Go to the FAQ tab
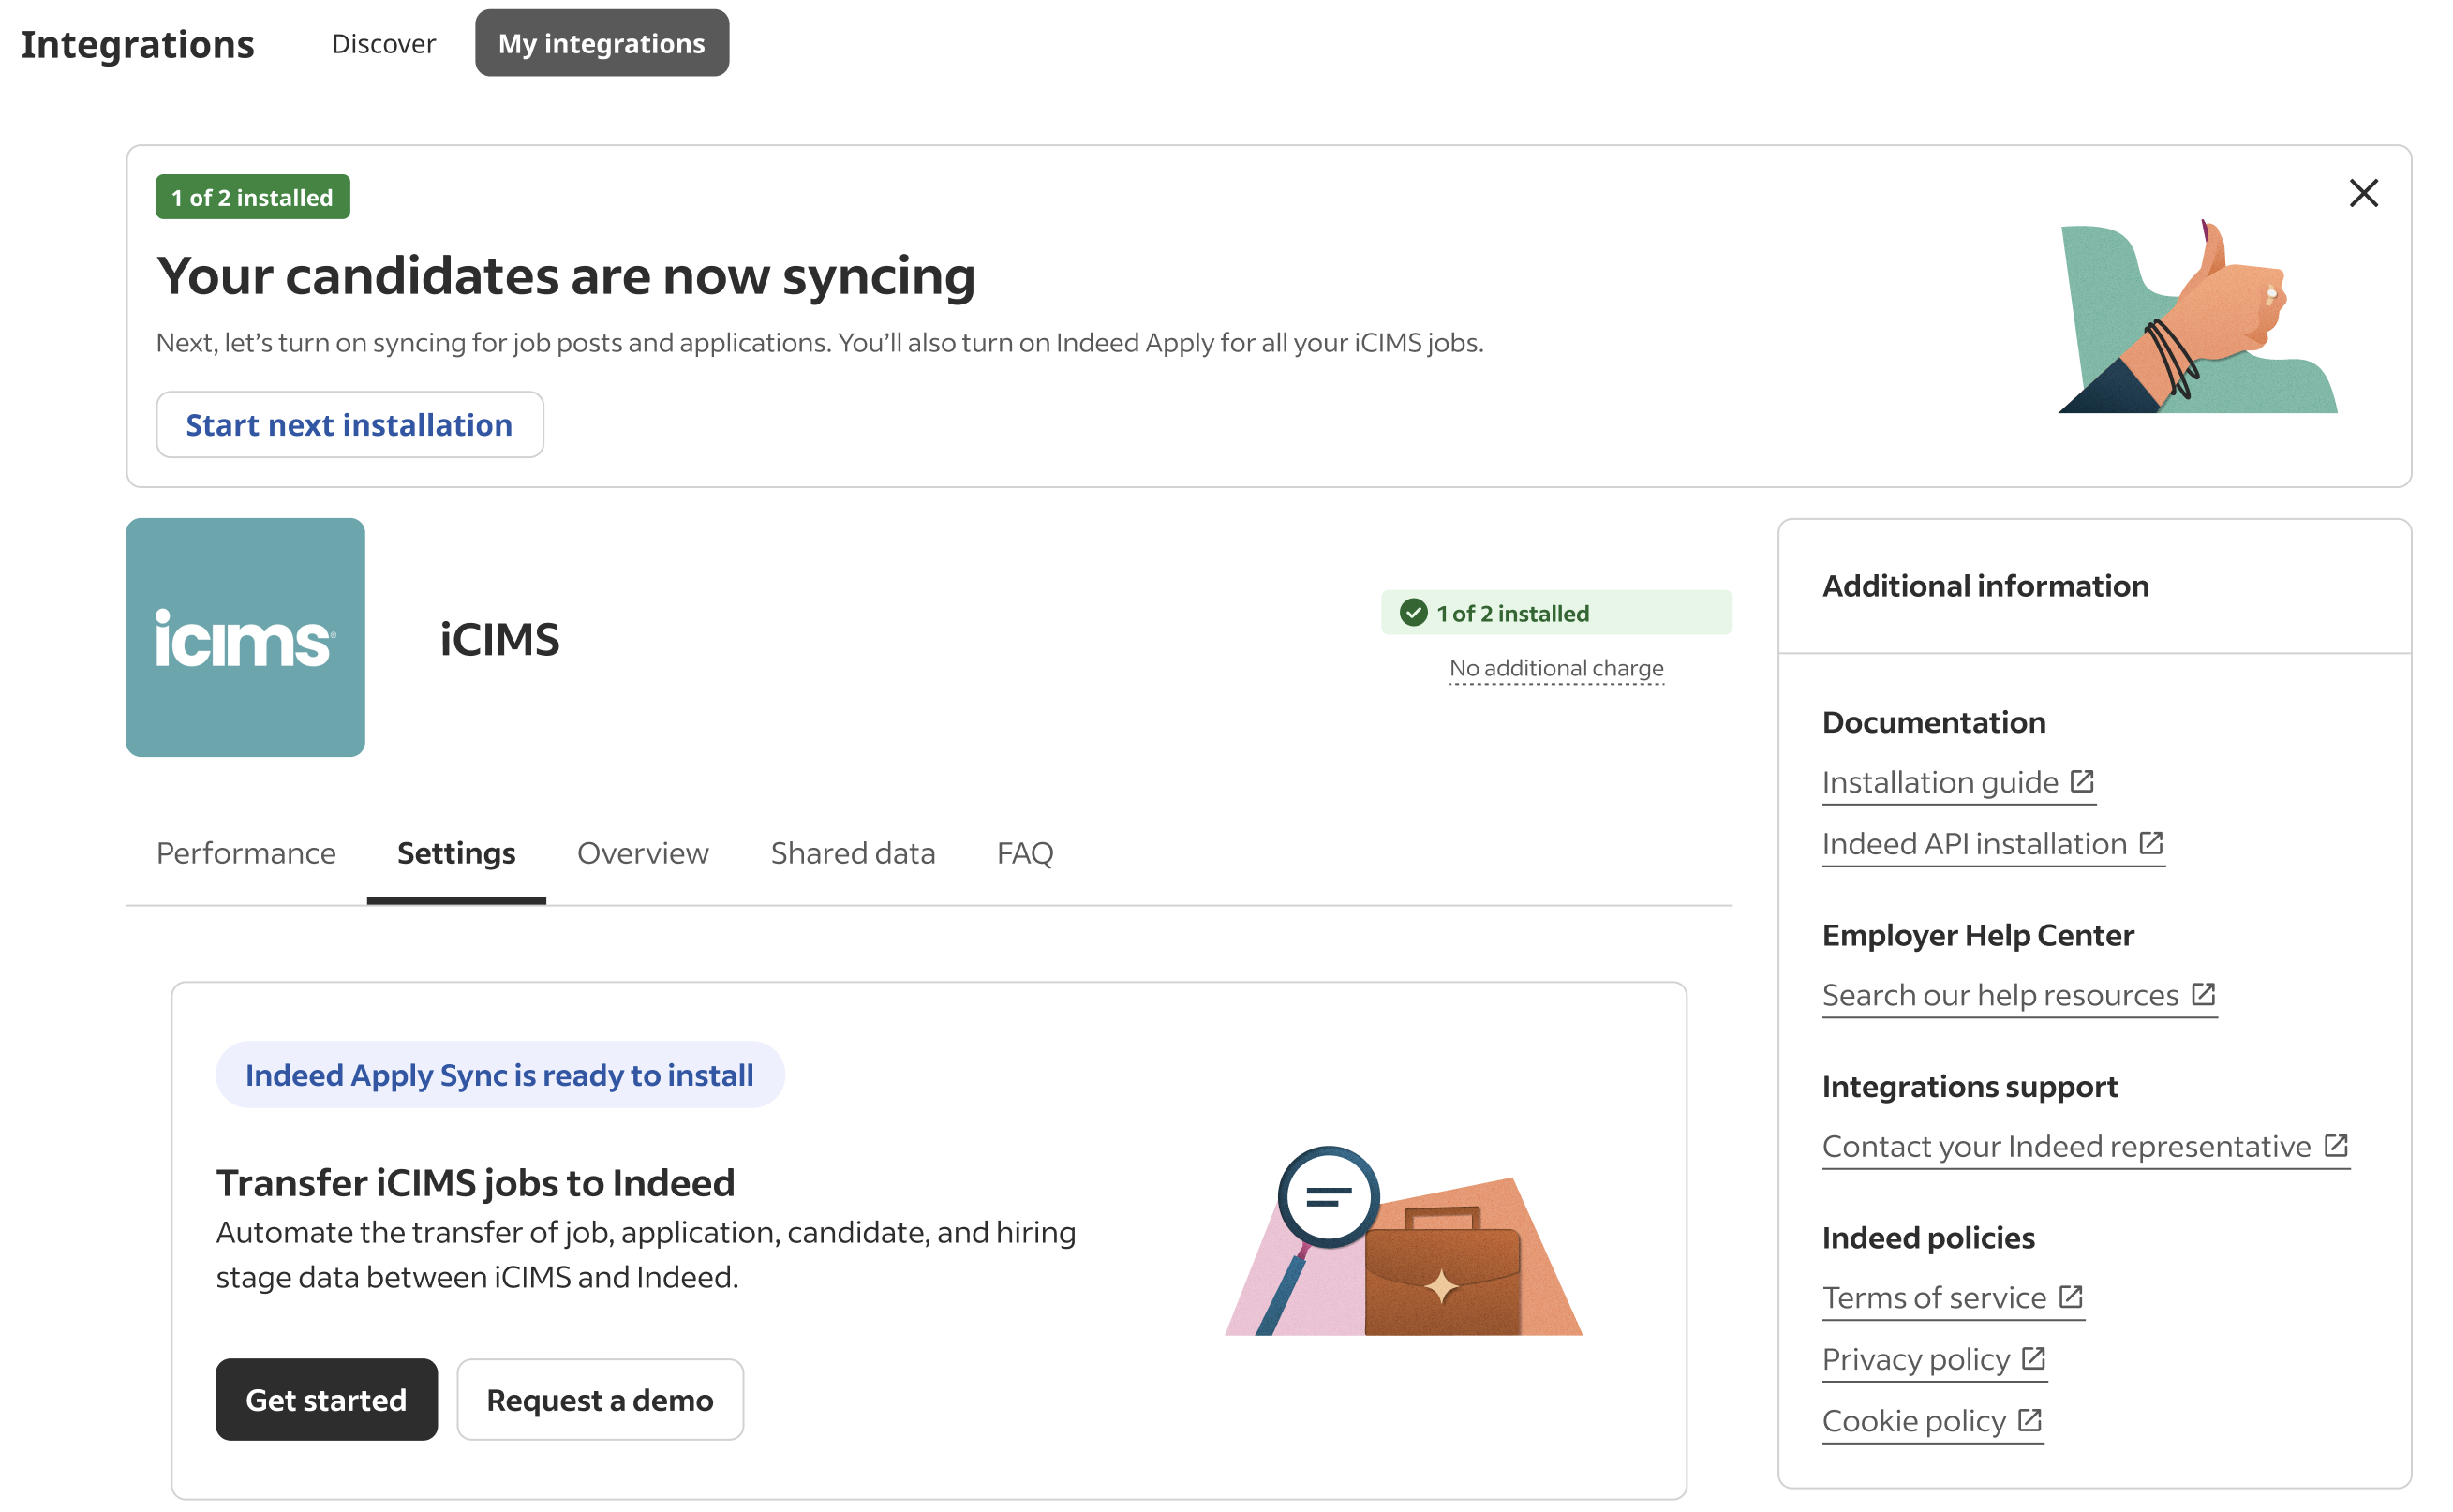Image resolution: width=2453 pixels, height=1512 pixels. pyautogui.click(x=1025, y=853)
